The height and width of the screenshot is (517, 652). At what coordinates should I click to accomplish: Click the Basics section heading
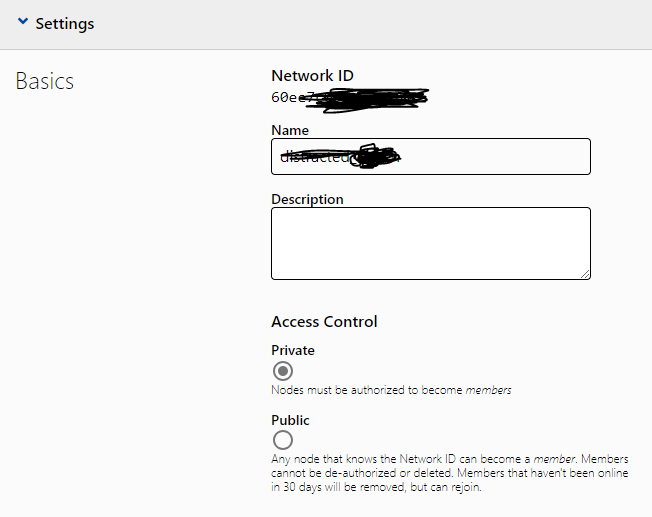[x=45, y=81]
